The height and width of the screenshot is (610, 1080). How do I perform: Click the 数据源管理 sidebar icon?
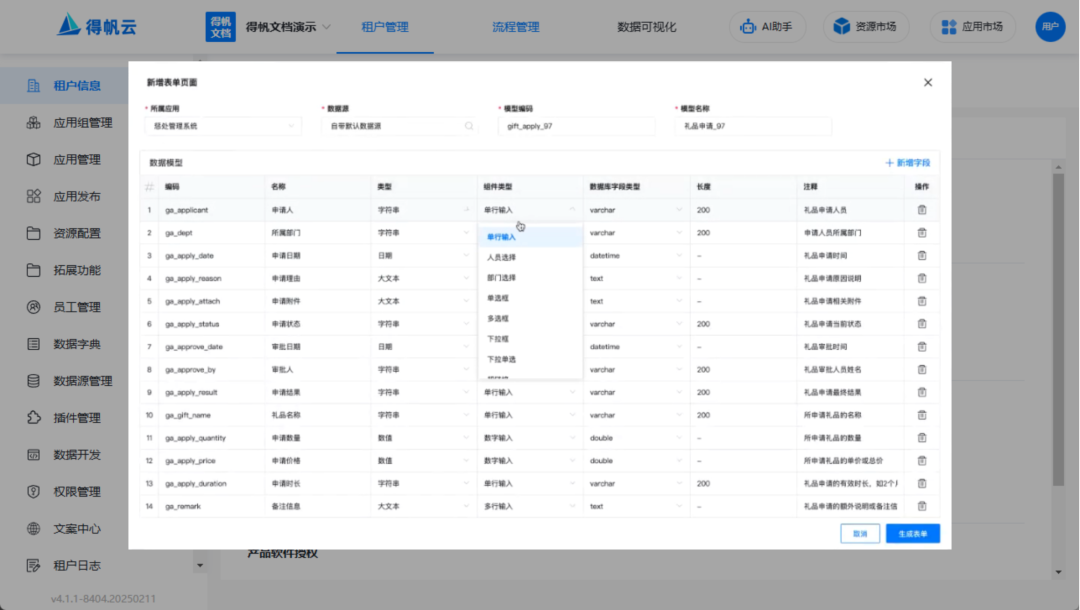(x=33, y=380)
